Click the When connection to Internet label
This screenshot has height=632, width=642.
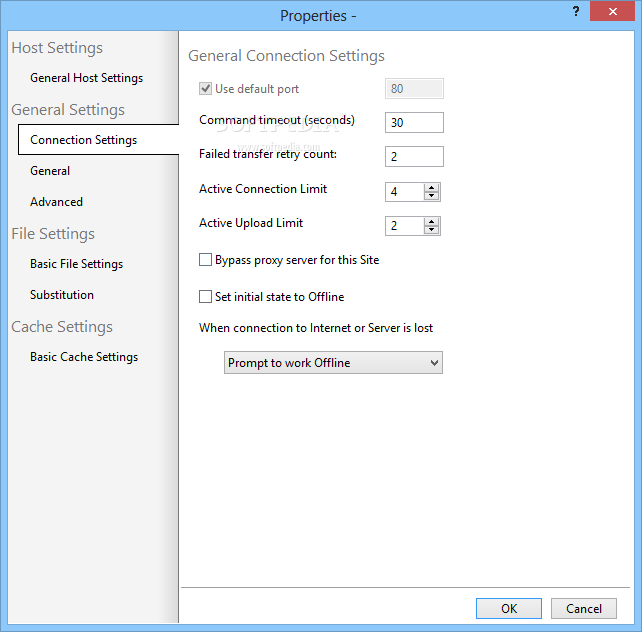click(316, 328)
